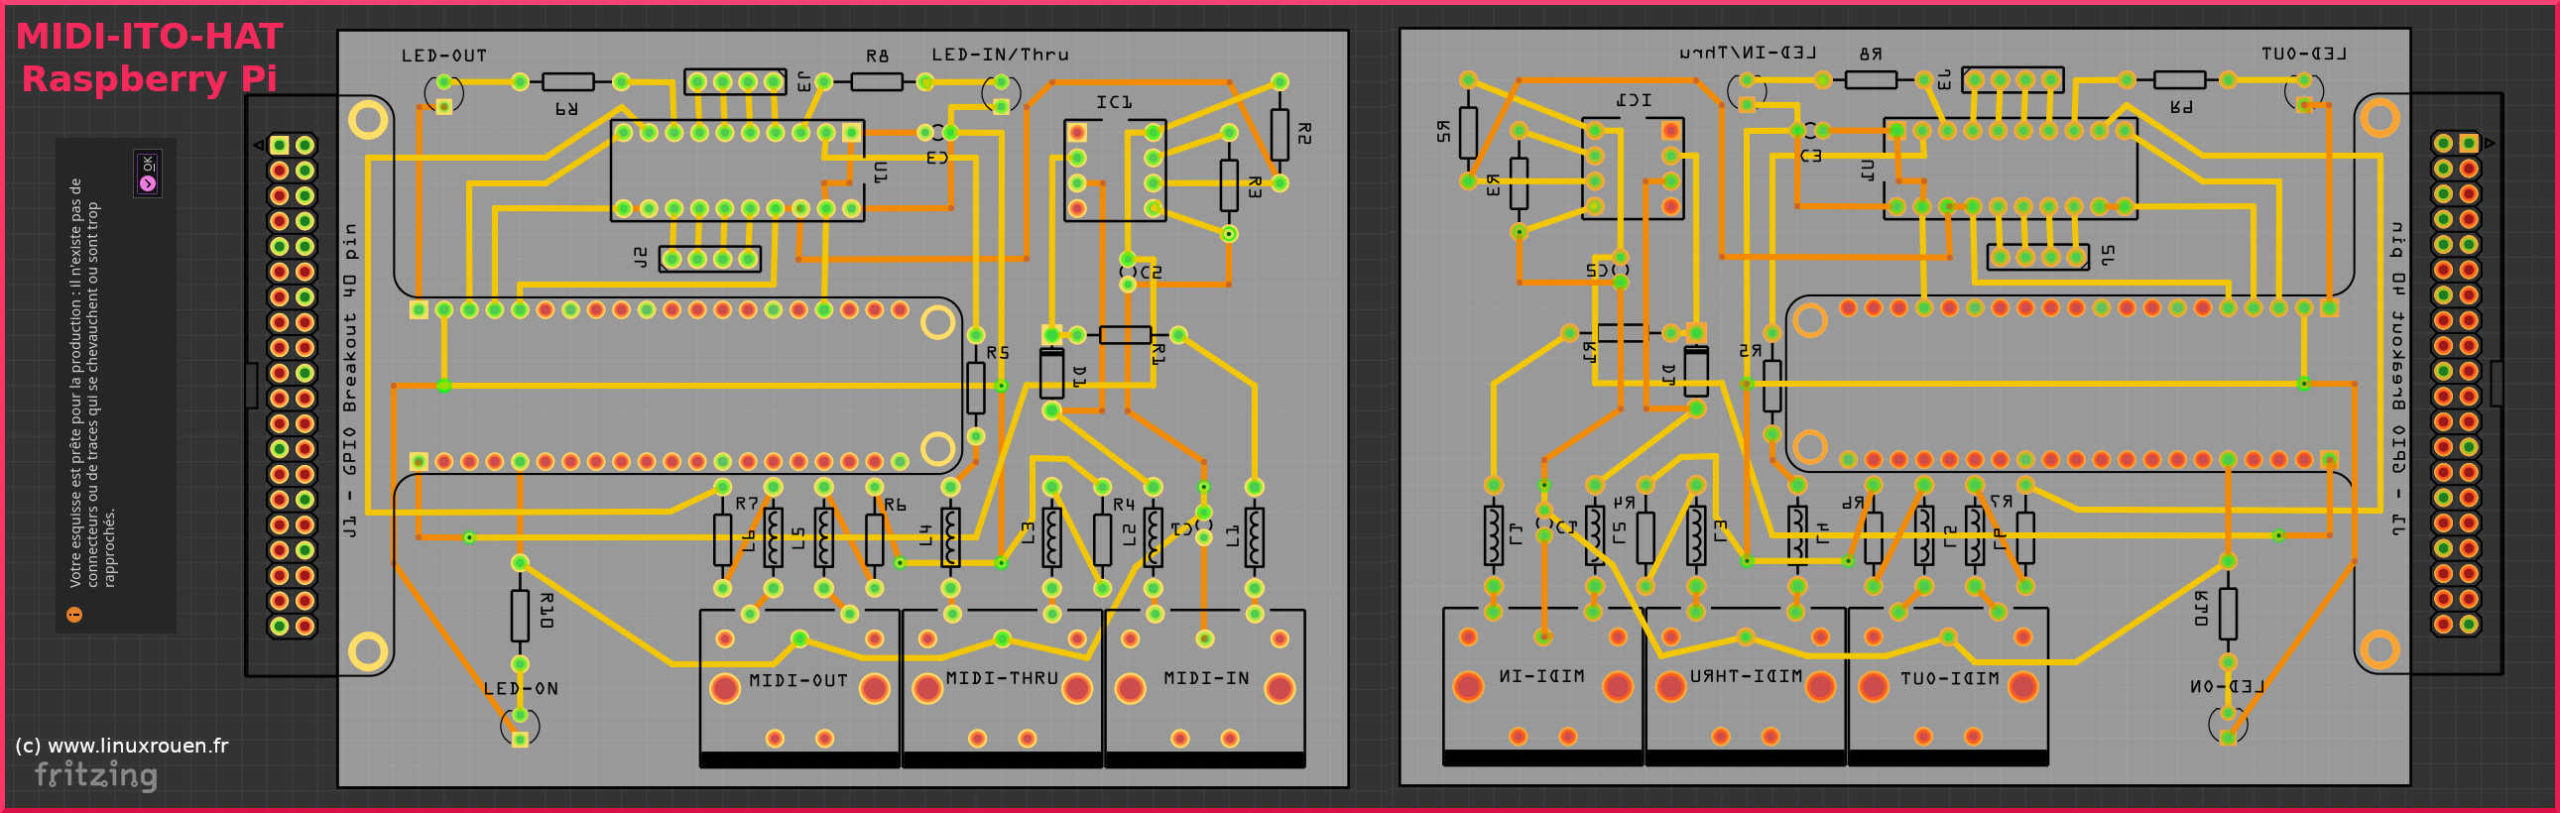Select the MIDI-OUT connector on left board

pyautogui.click(x=799, y=688)
